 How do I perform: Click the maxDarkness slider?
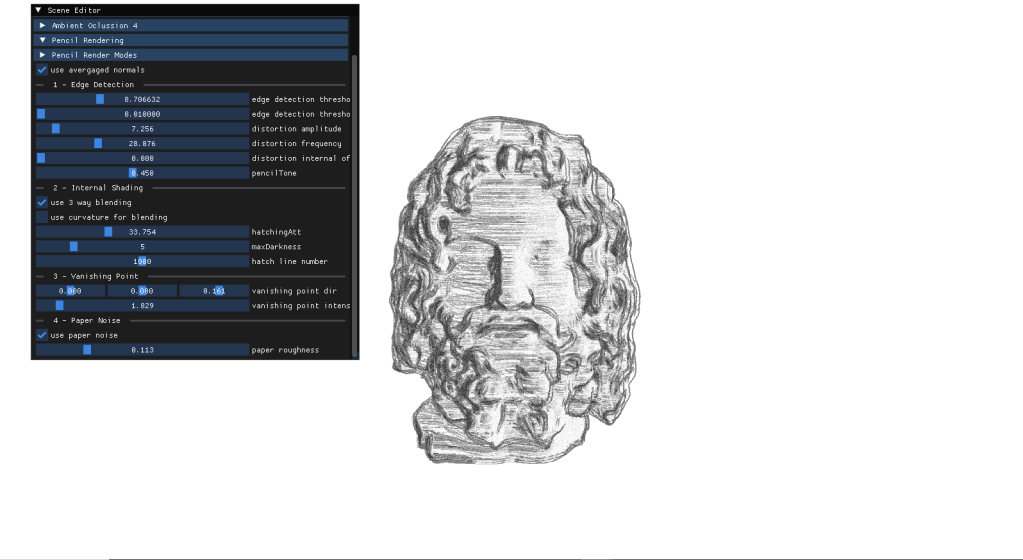[x=142, y=246]
